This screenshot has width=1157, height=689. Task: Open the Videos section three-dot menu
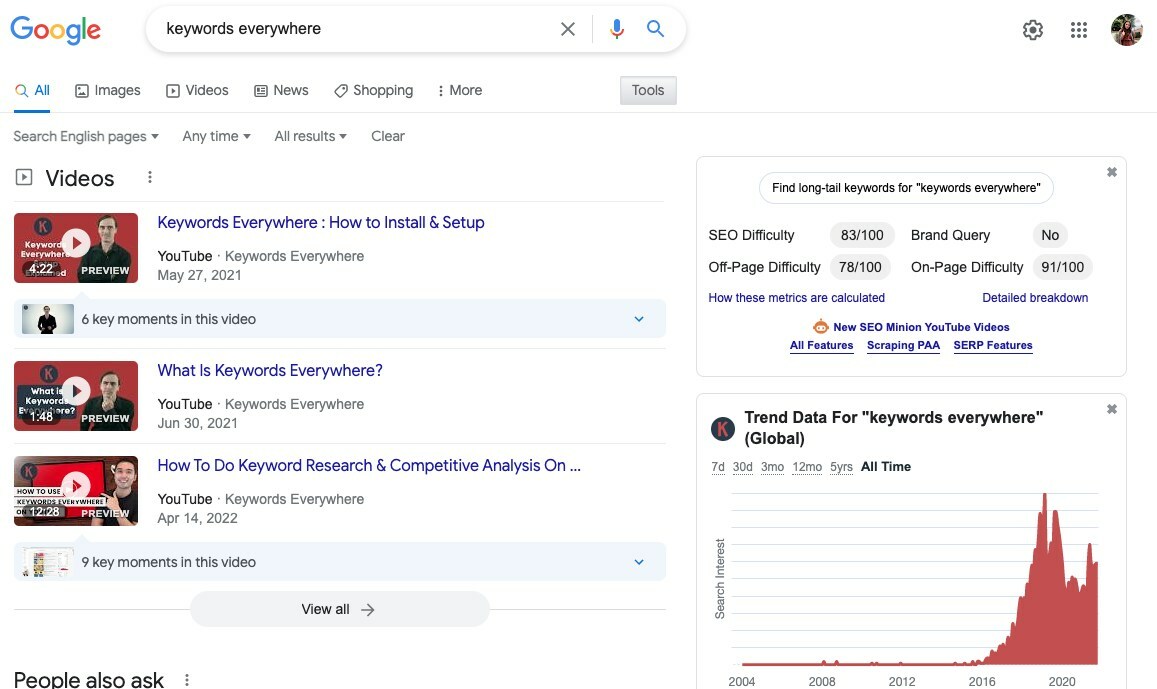coord(150,177)
